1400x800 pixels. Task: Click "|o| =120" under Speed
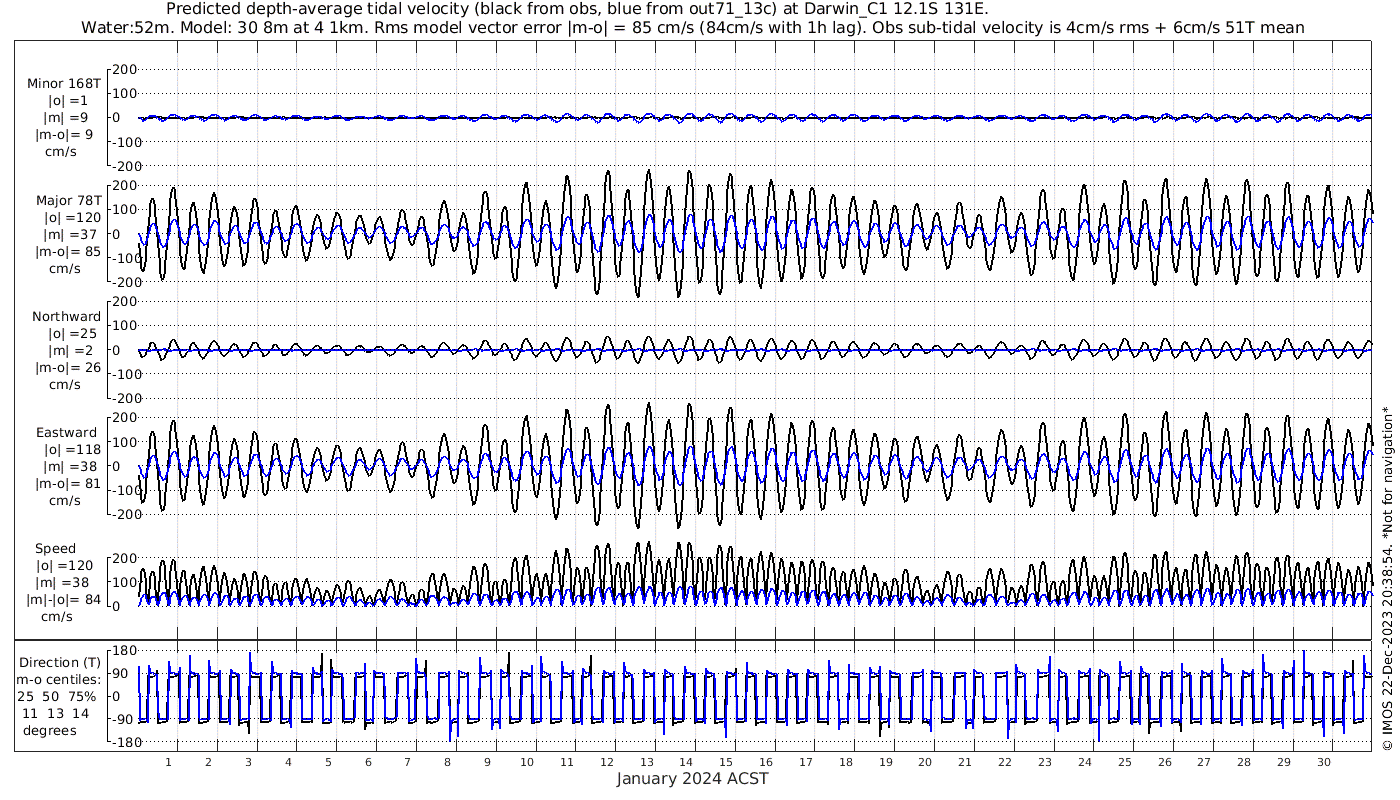tap(66, 566)
